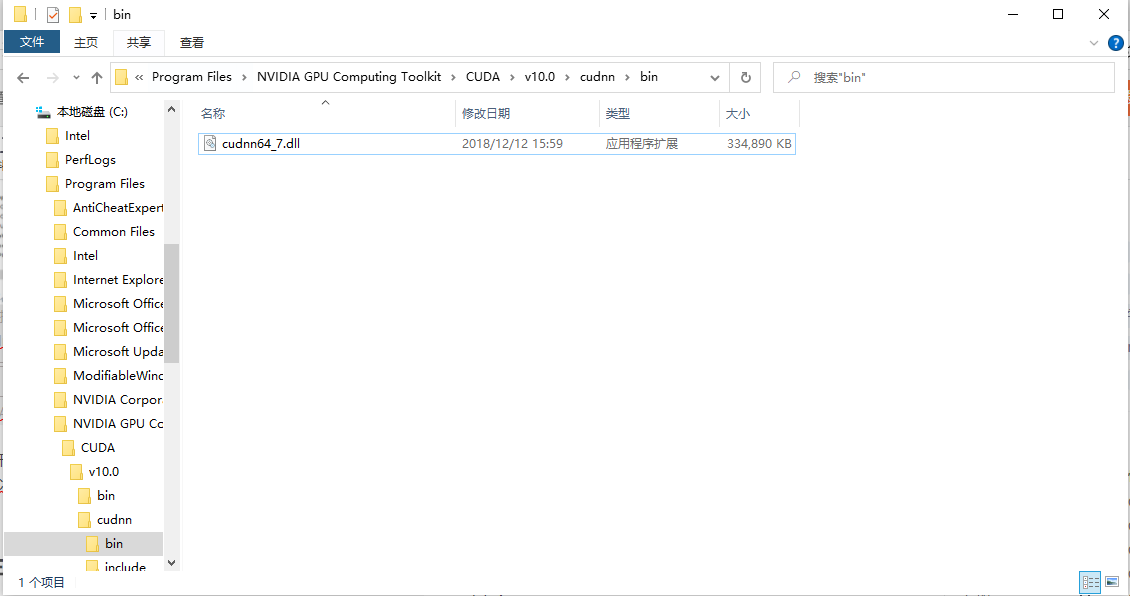Click the cudnn64_7.dll file icon

(x=210, y=143)
